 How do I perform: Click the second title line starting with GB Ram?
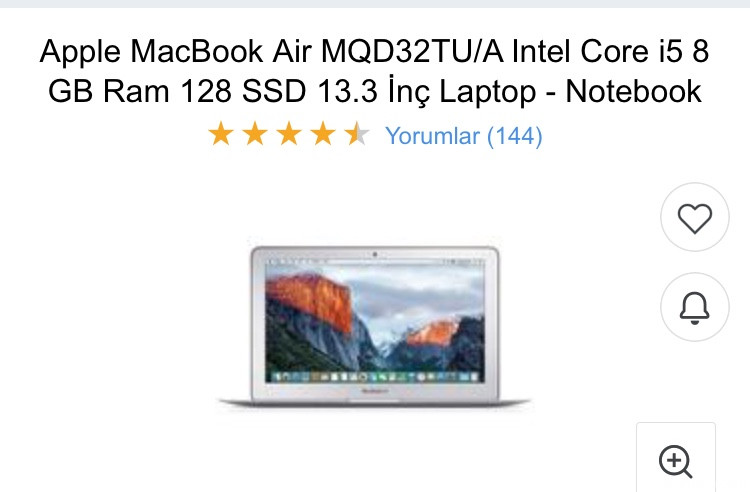tap(375, 91)
